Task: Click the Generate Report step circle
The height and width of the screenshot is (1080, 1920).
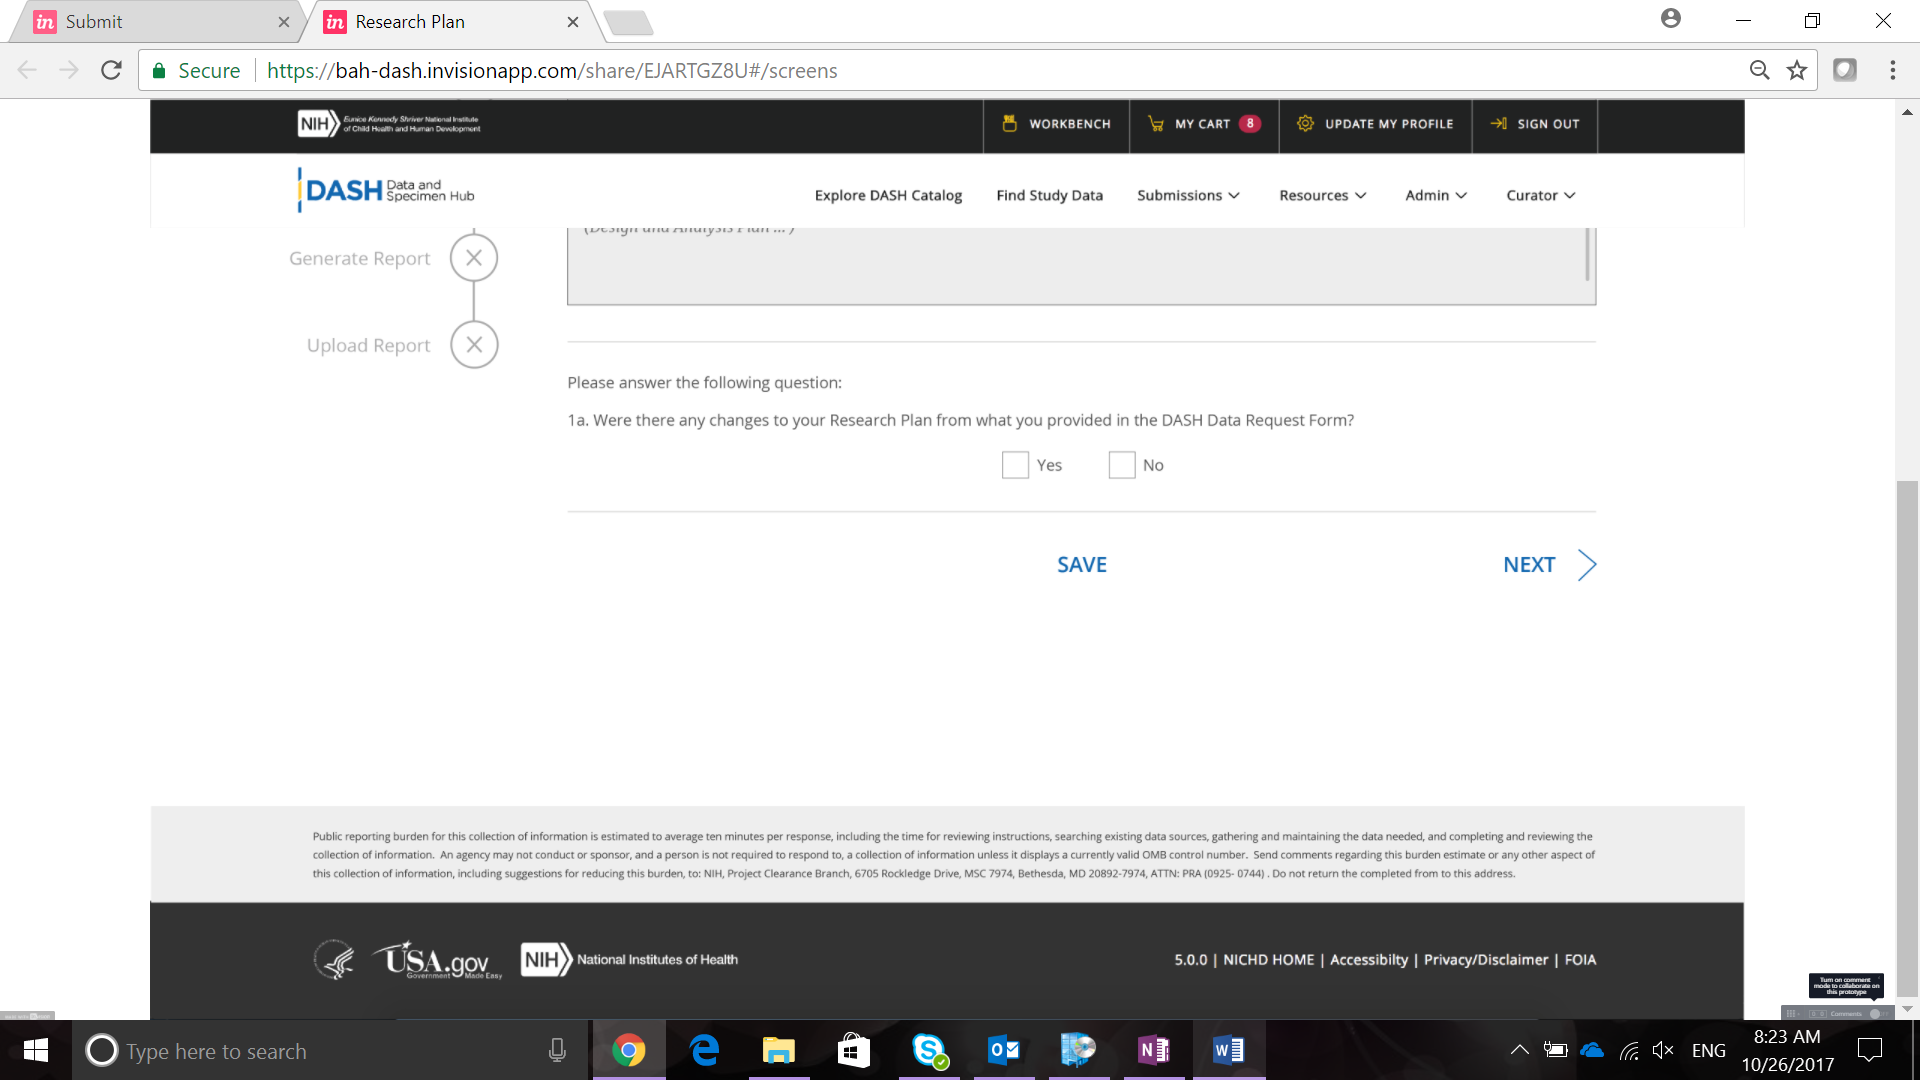Action: (x=474, y=258)
